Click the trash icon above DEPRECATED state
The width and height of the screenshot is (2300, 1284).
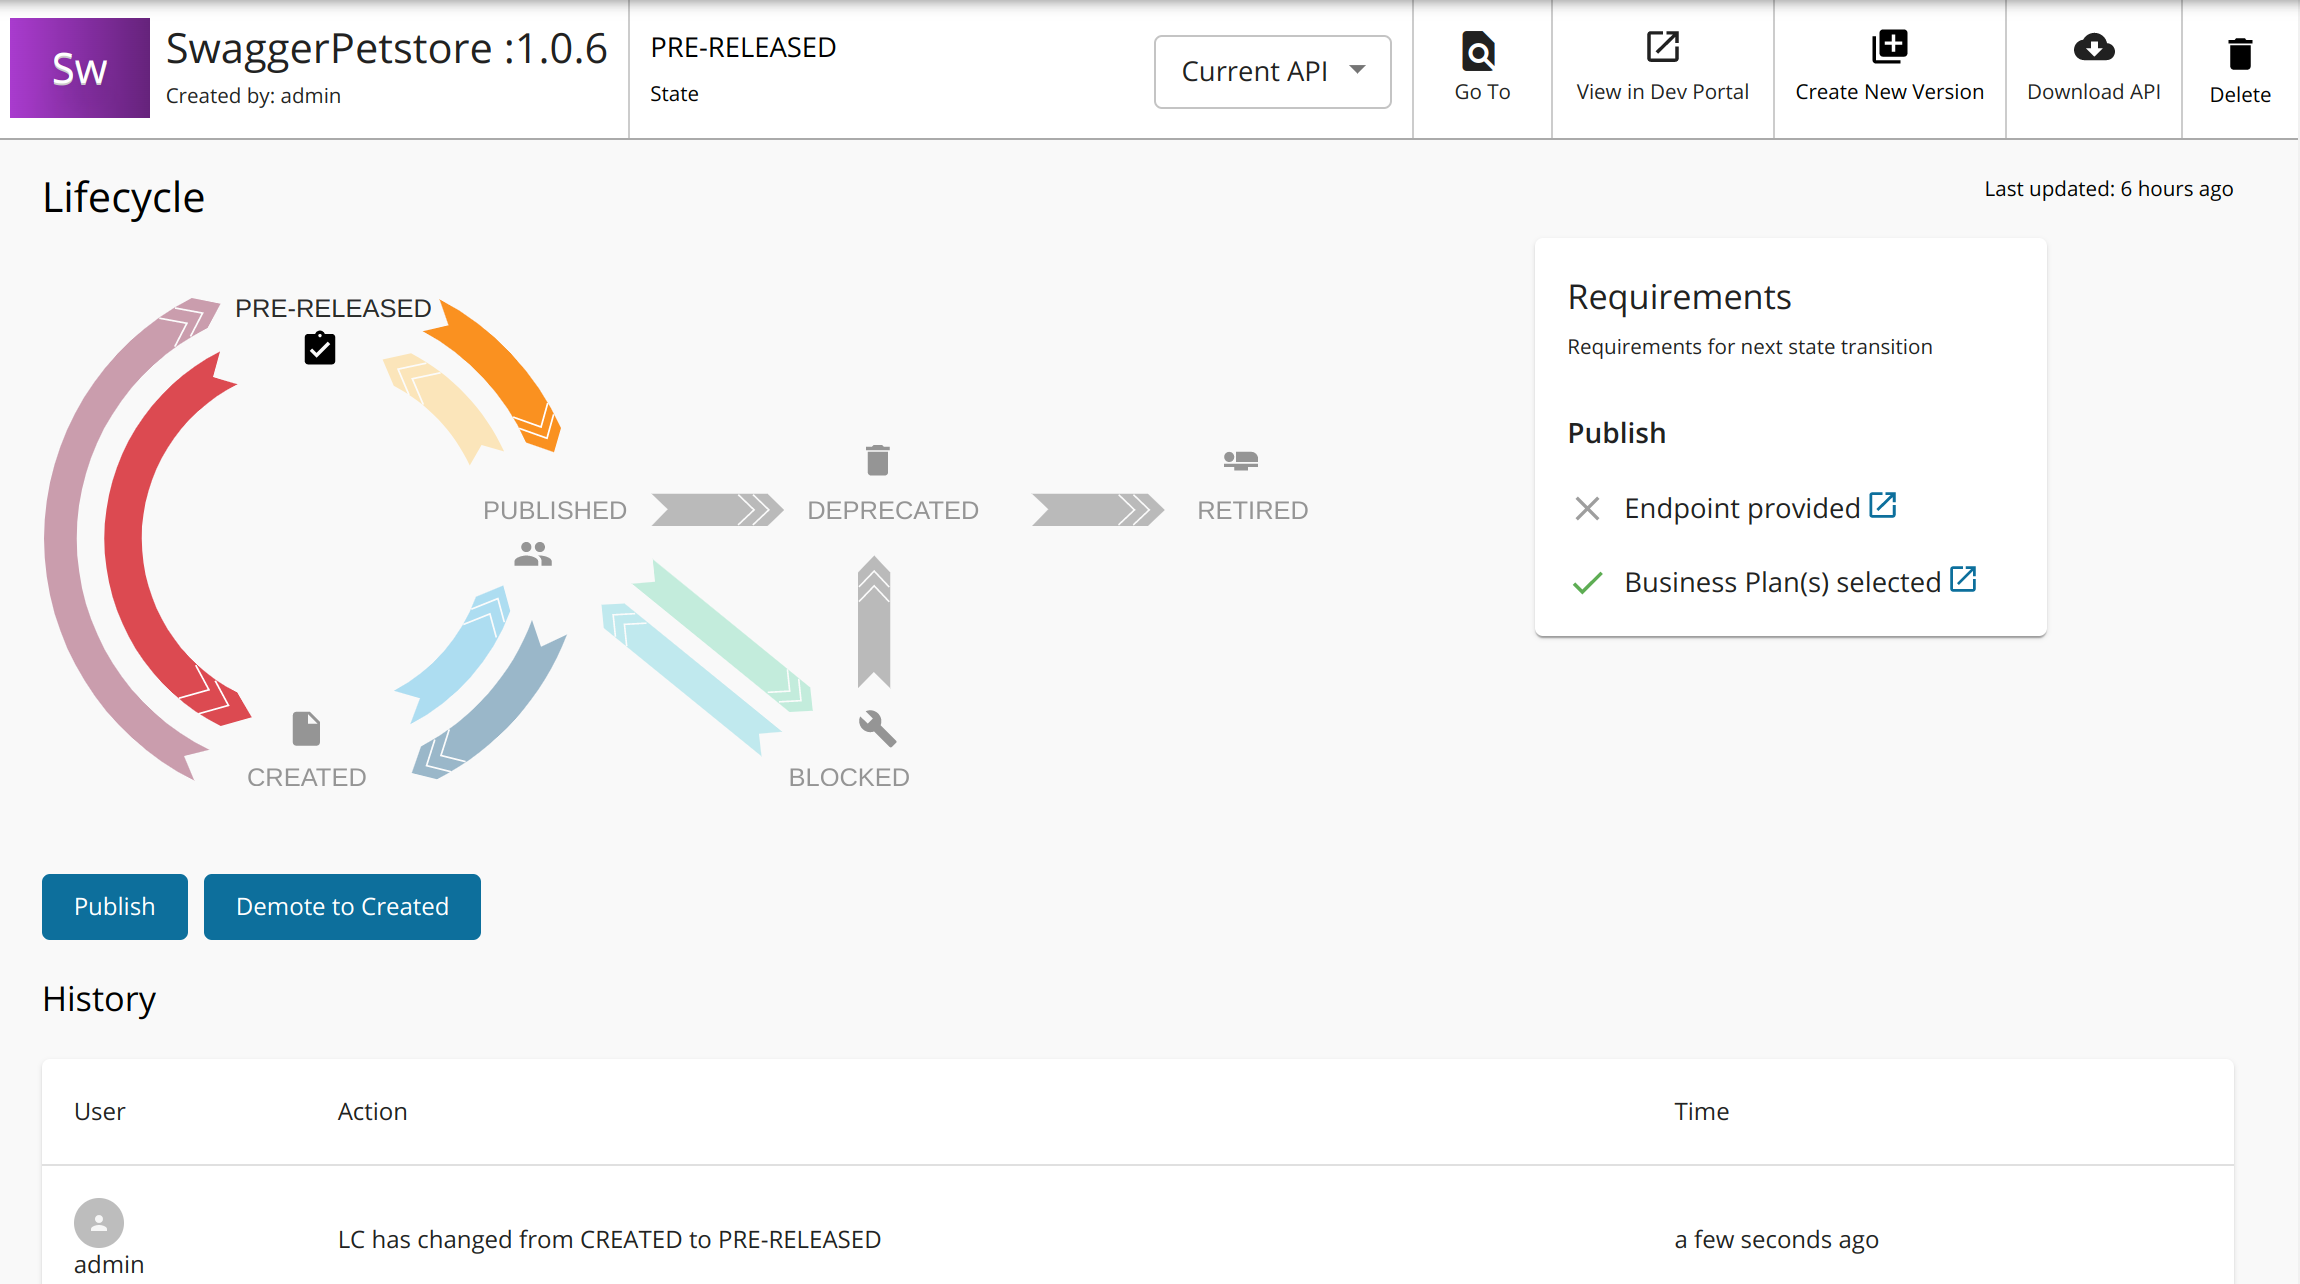876,459
